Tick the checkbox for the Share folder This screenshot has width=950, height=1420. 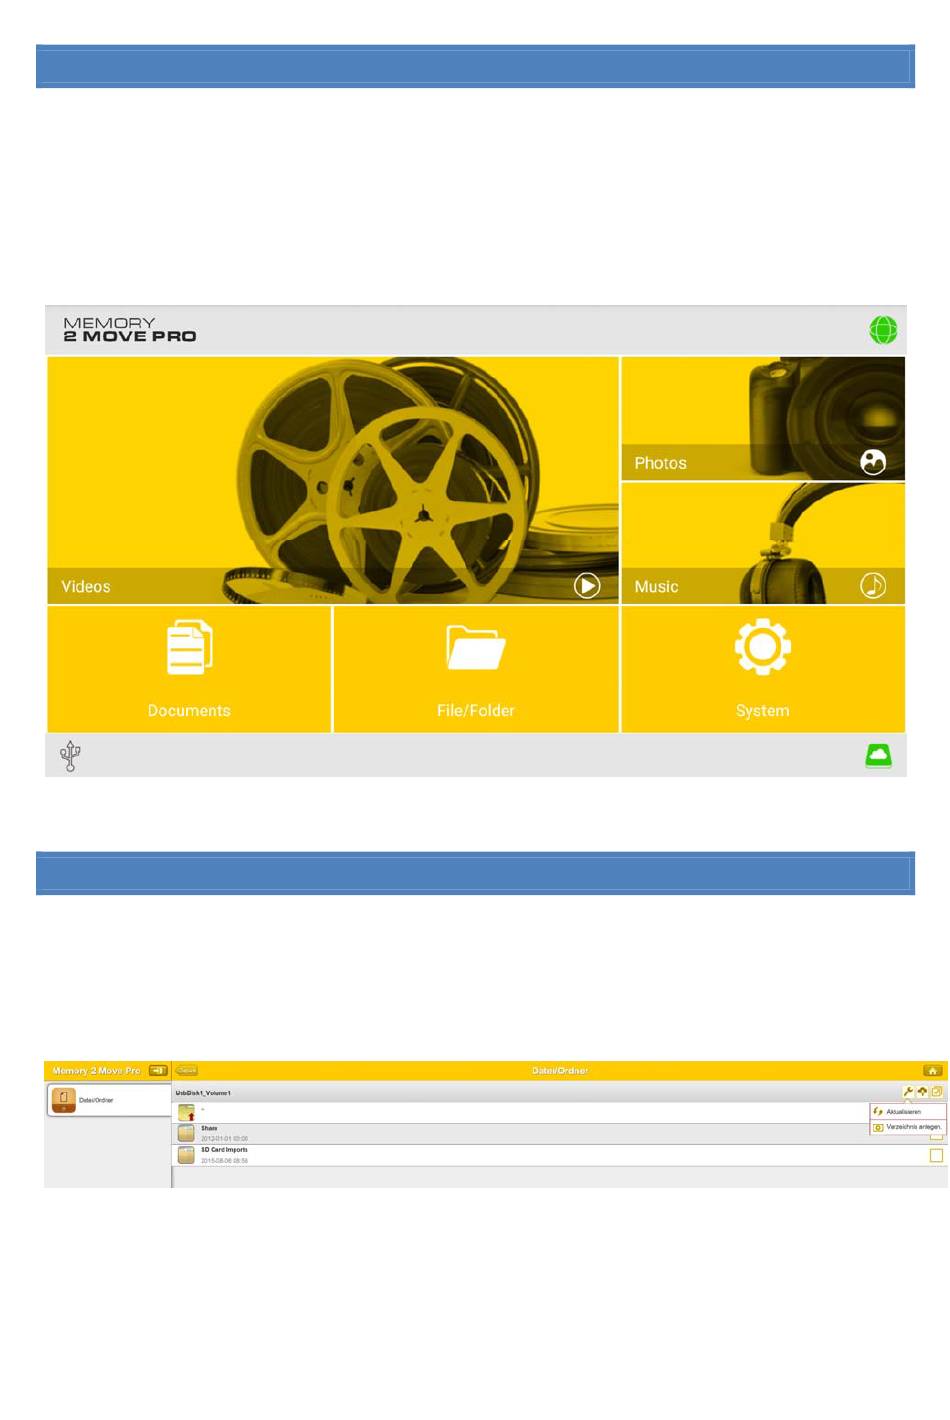(936, 1136)
